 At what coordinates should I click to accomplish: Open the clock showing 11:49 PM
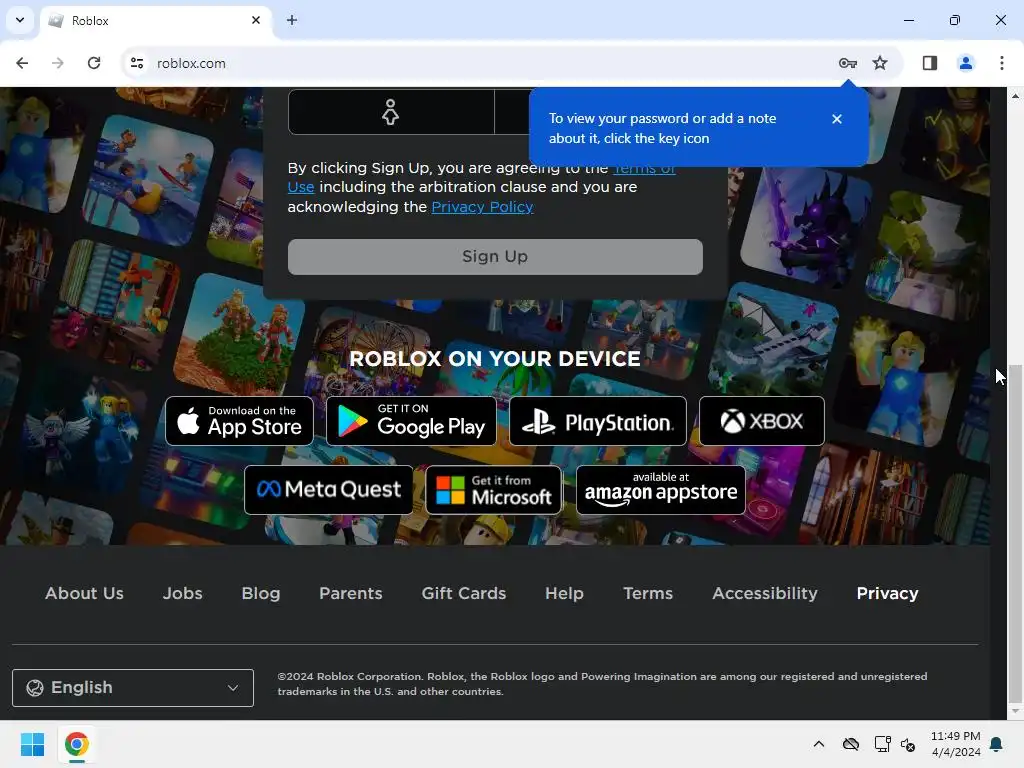(x=955, y=744)
